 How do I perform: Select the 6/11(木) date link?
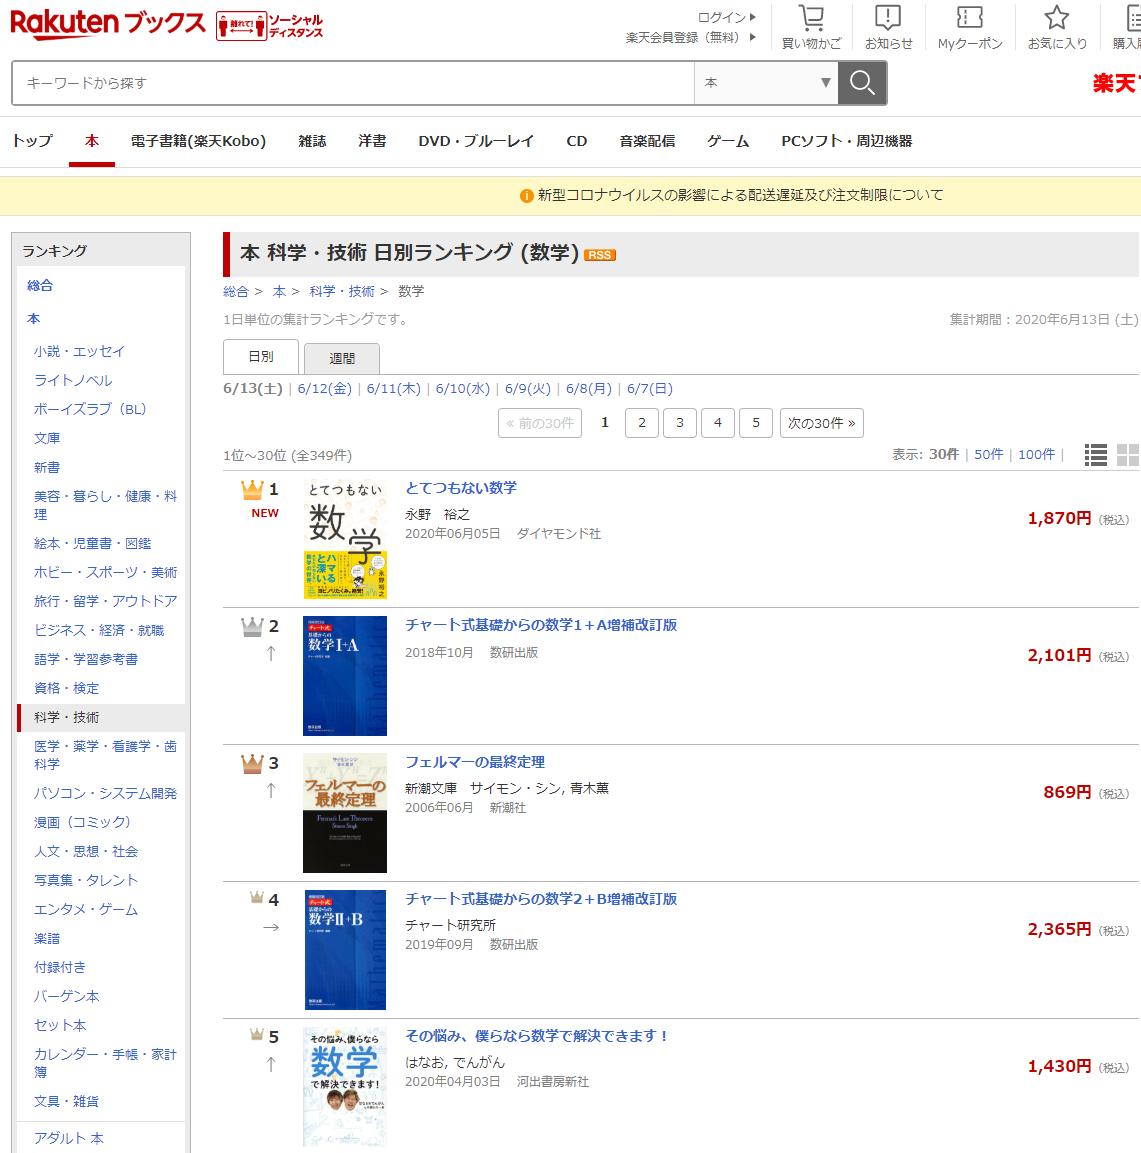pyautogui.click(x=394, y=389)
